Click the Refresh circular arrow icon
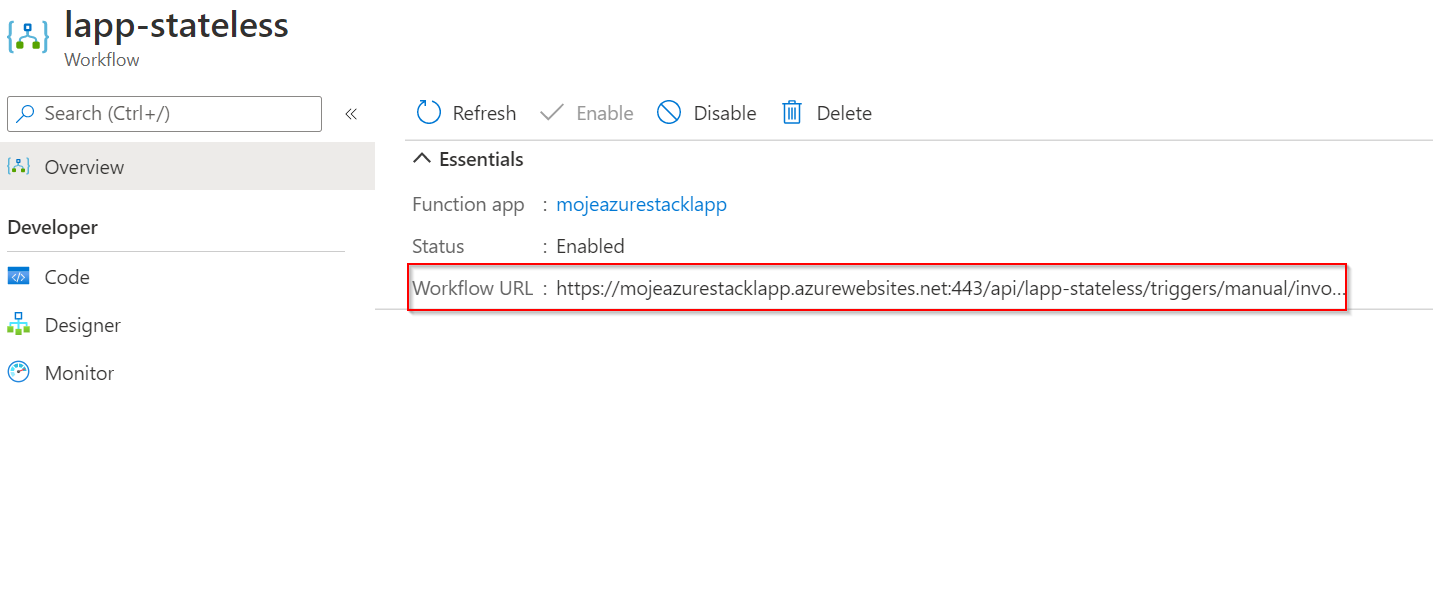1433x591 pixels. coord(429,113)
